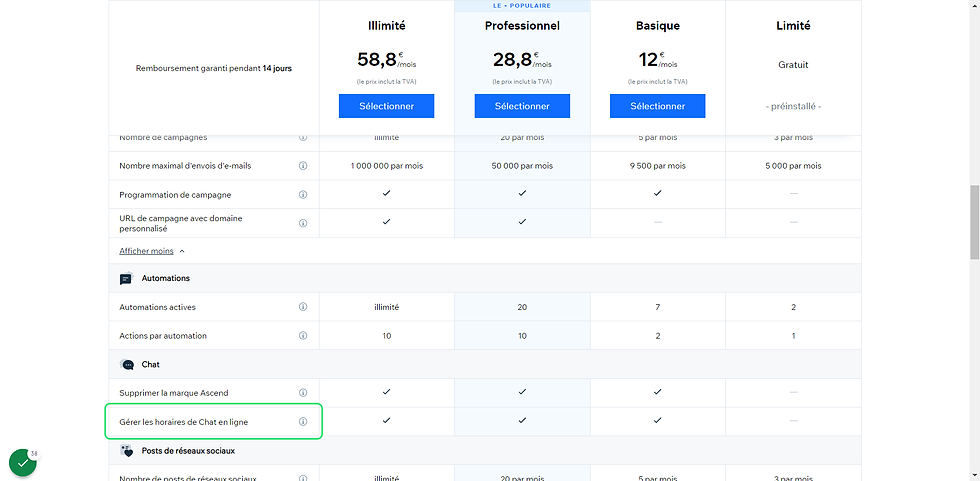Click the Professionnel plan heading
This screenshot has width=980, height=481.
click(522, 26)
